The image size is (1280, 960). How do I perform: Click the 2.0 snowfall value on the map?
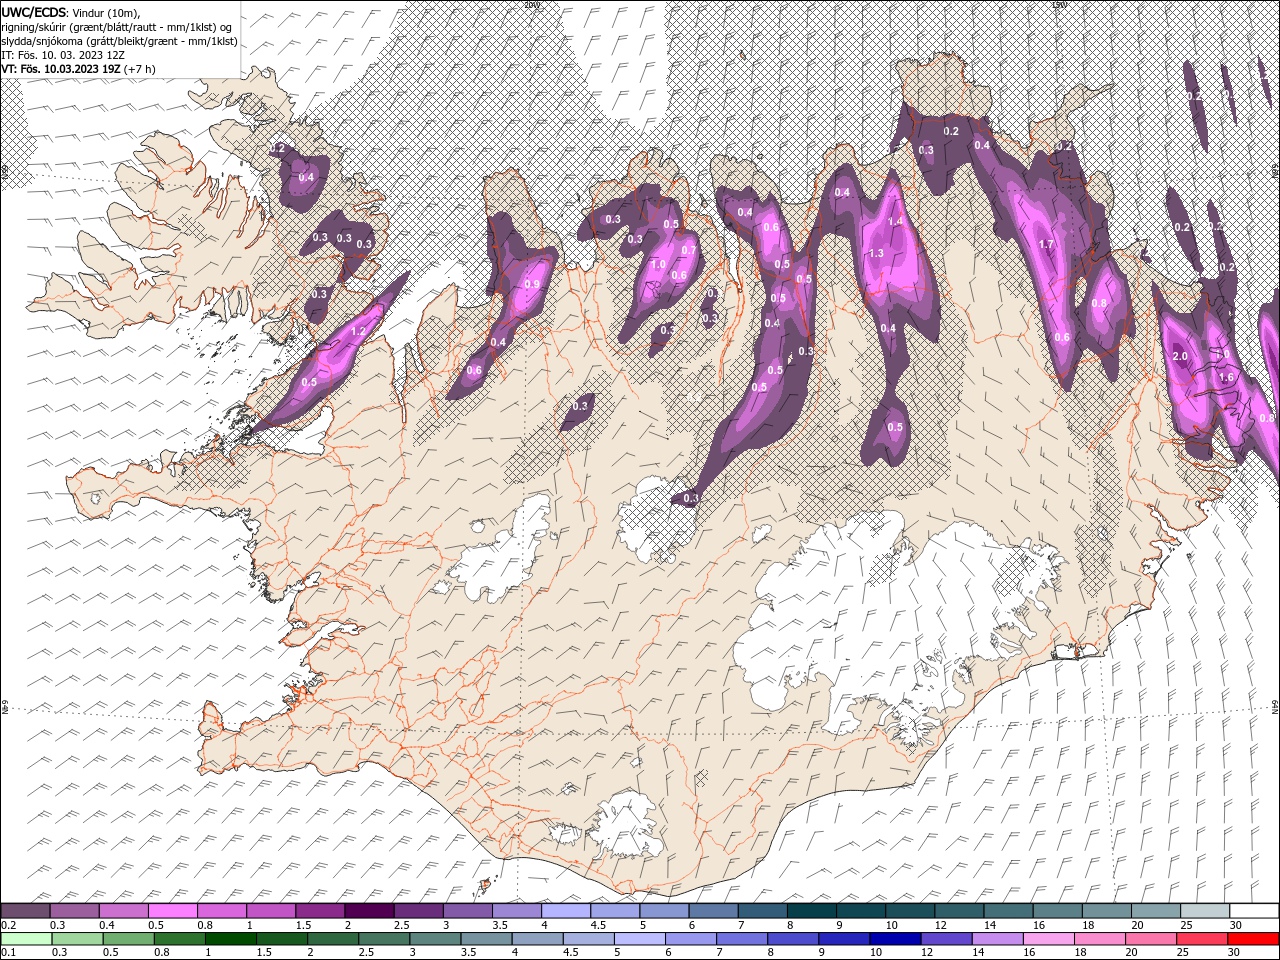[x=1179, y=357]
